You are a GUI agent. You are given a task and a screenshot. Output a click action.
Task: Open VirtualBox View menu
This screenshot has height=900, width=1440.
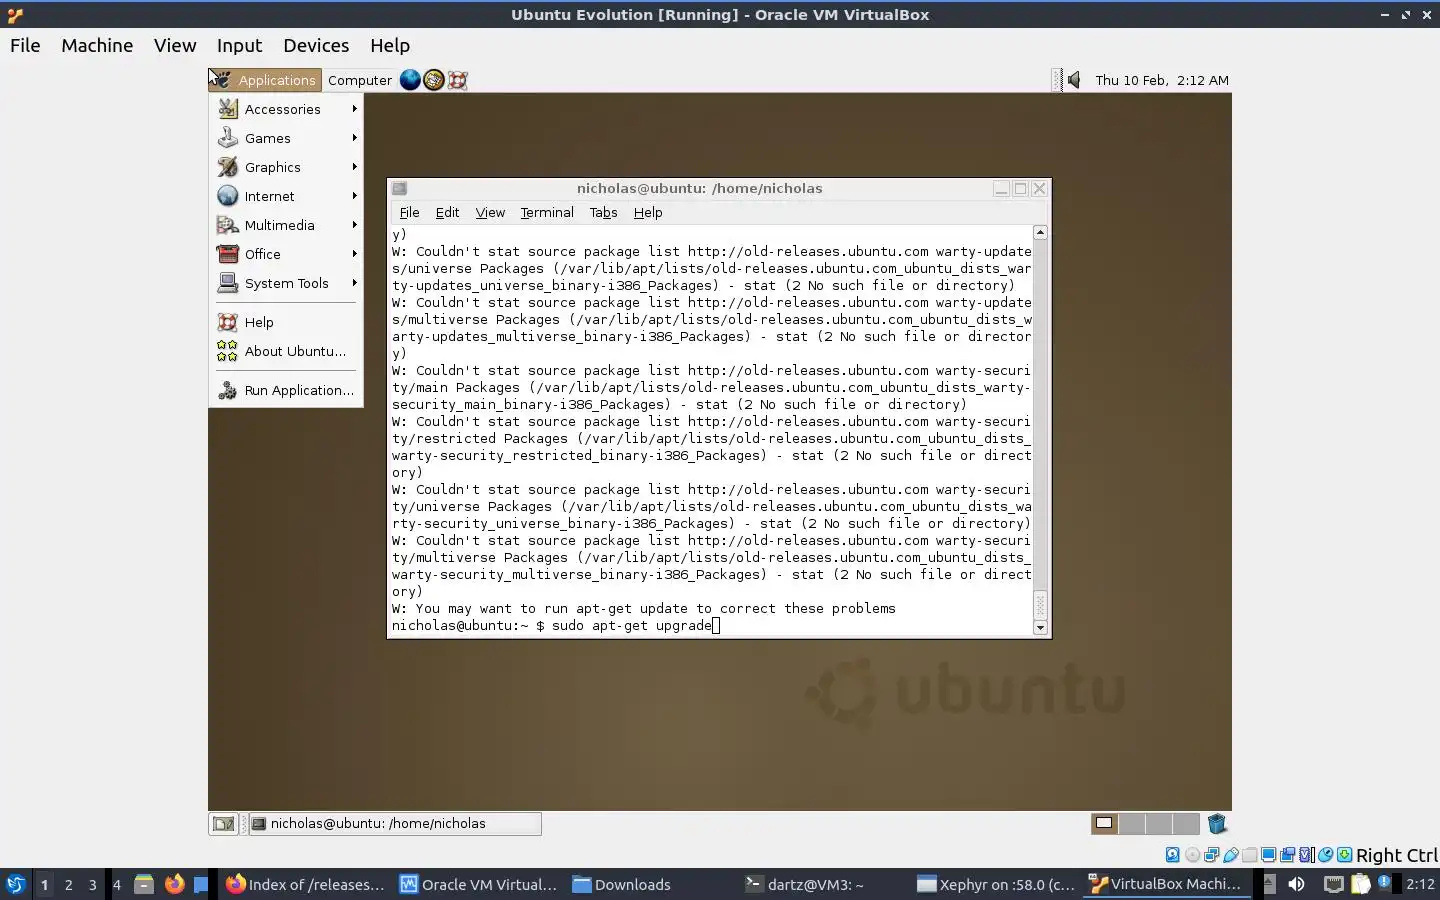175,45
